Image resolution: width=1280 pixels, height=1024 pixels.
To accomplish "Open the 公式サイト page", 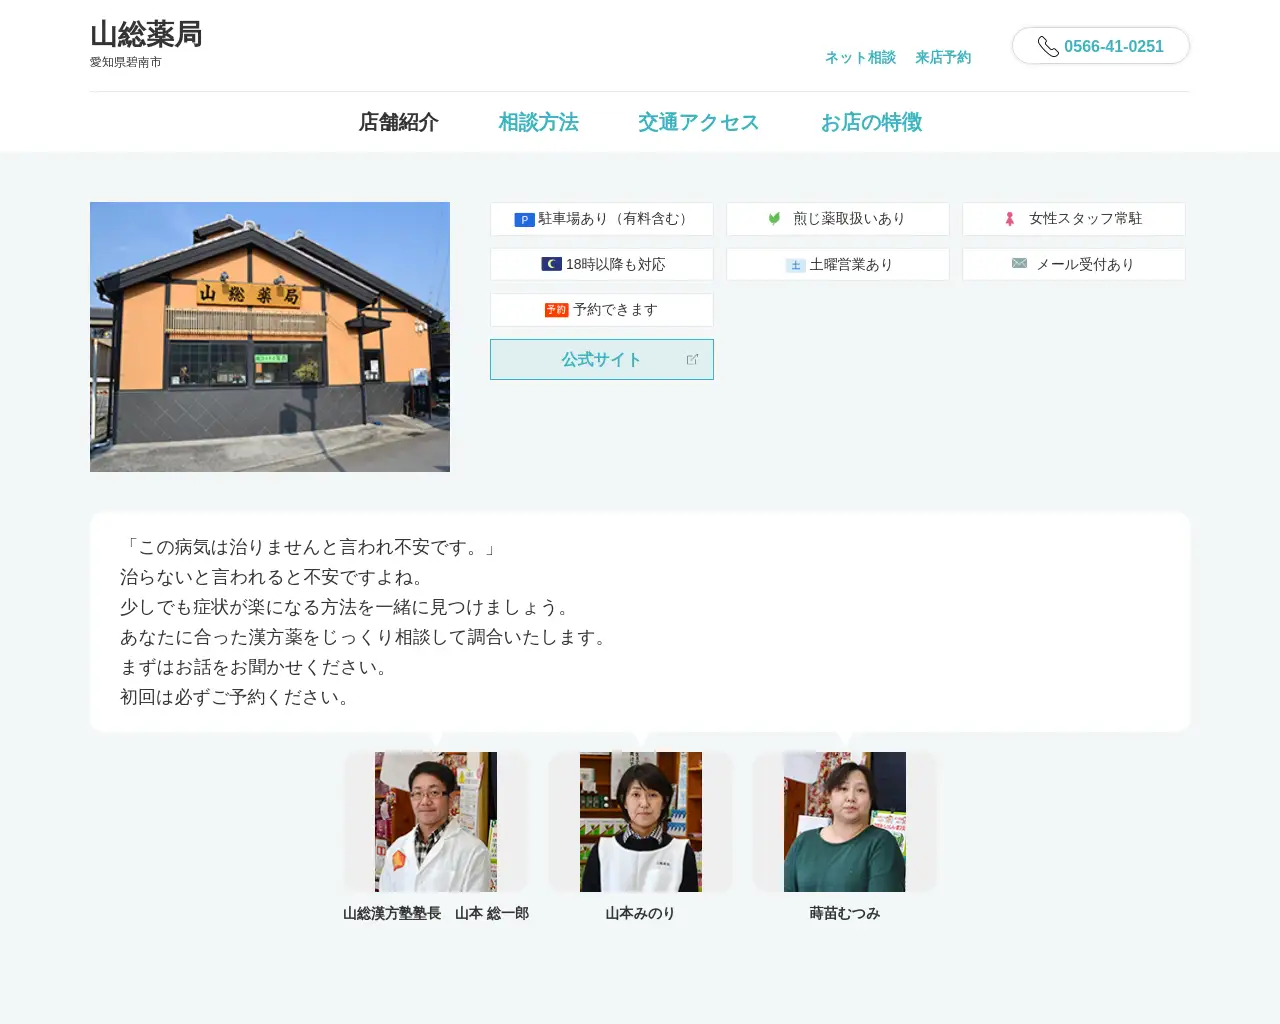I will click(601, 359).
